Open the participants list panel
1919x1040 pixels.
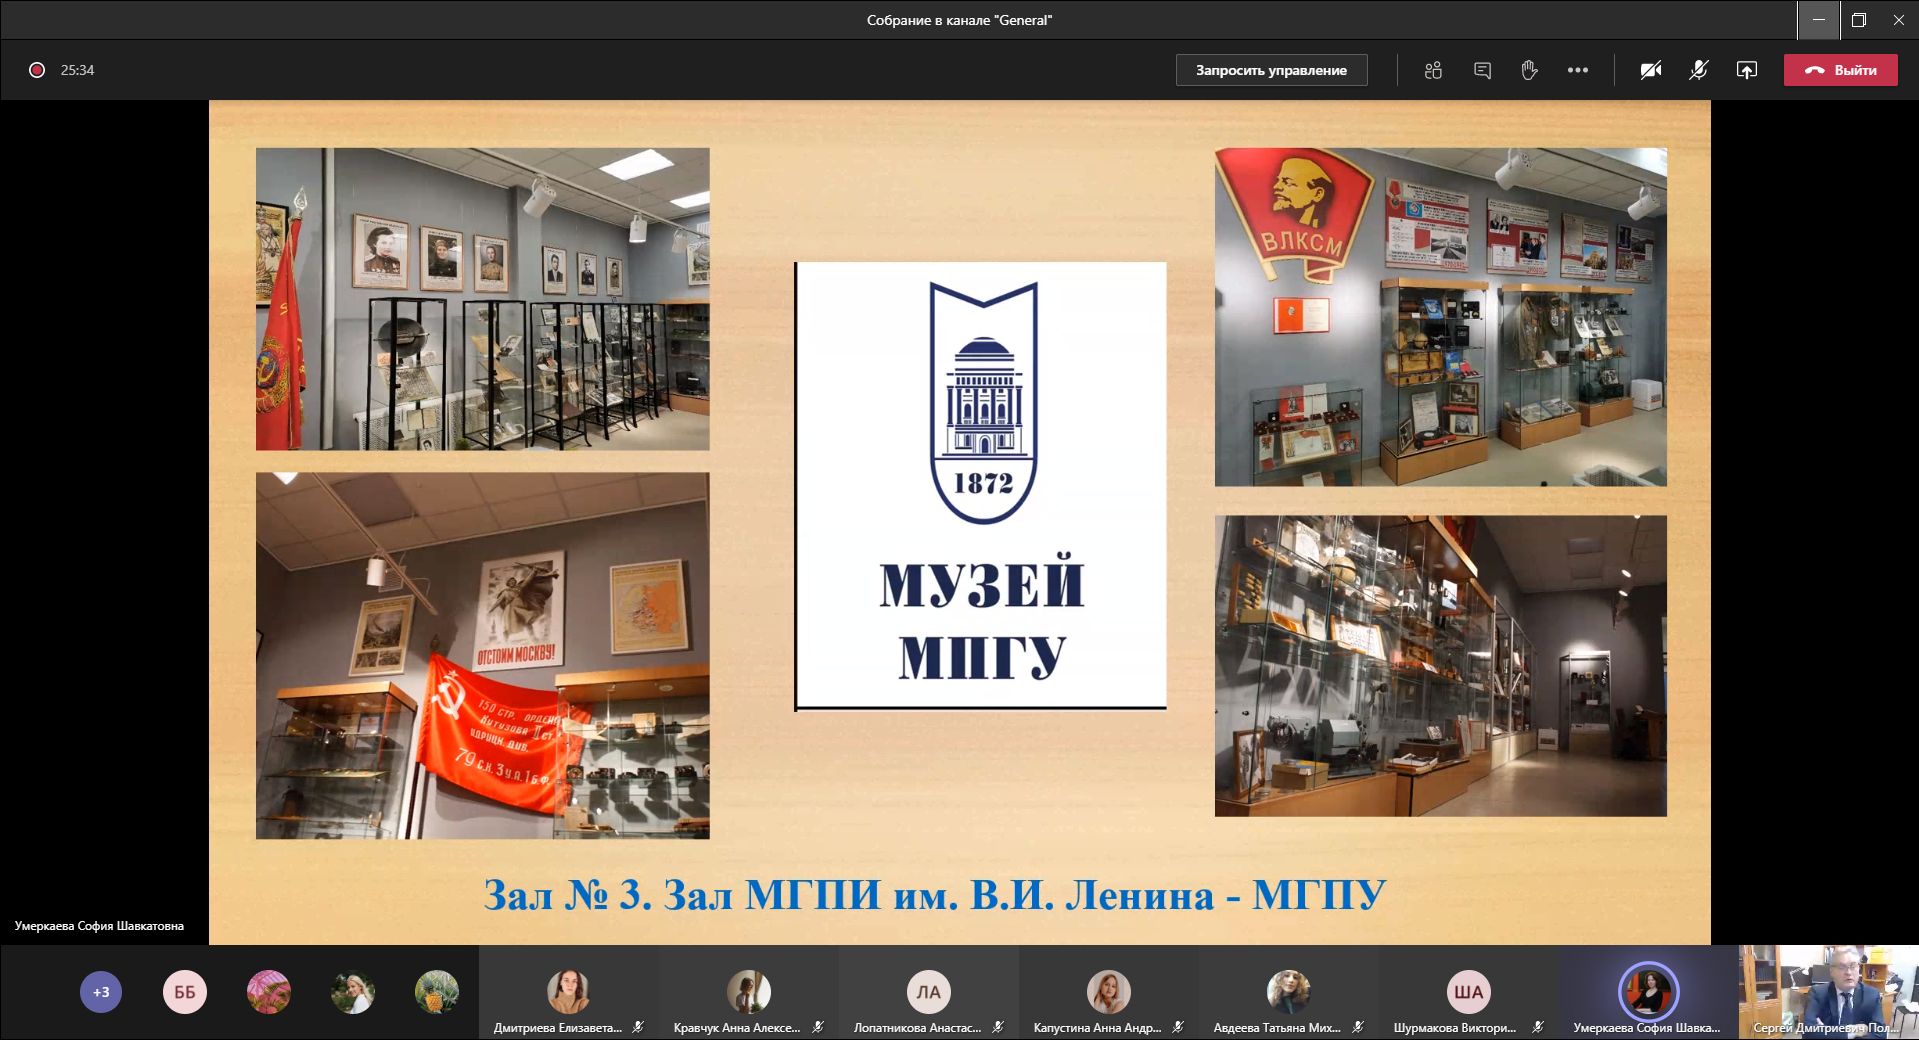click(1433, 70)
